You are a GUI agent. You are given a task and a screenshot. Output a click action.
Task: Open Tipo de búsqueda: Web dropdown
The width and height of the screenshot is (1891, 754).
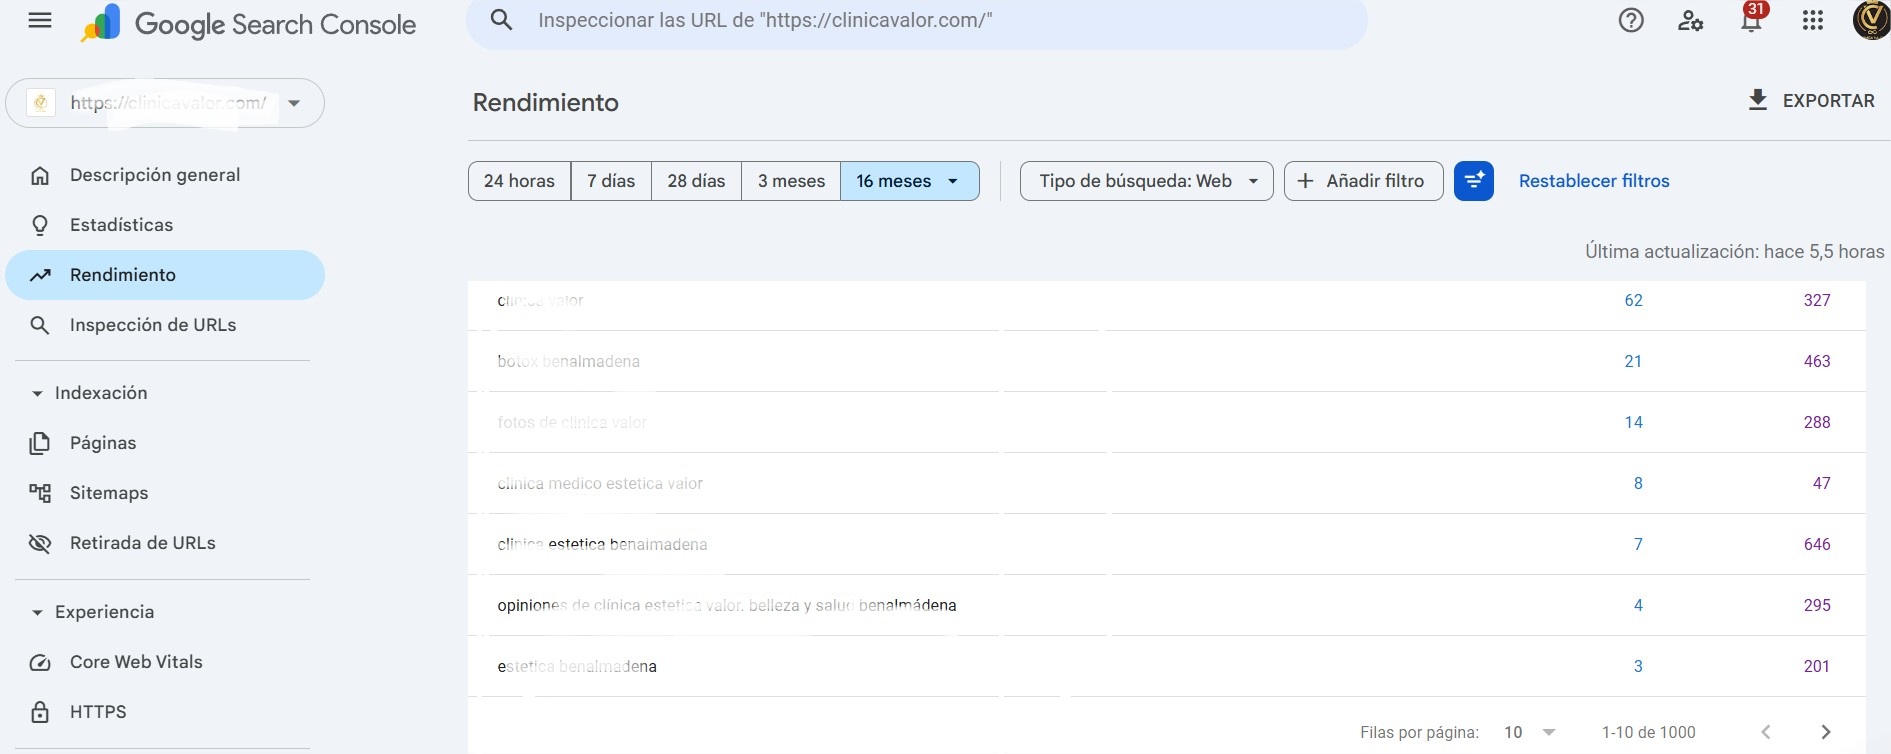point(1146,181)
